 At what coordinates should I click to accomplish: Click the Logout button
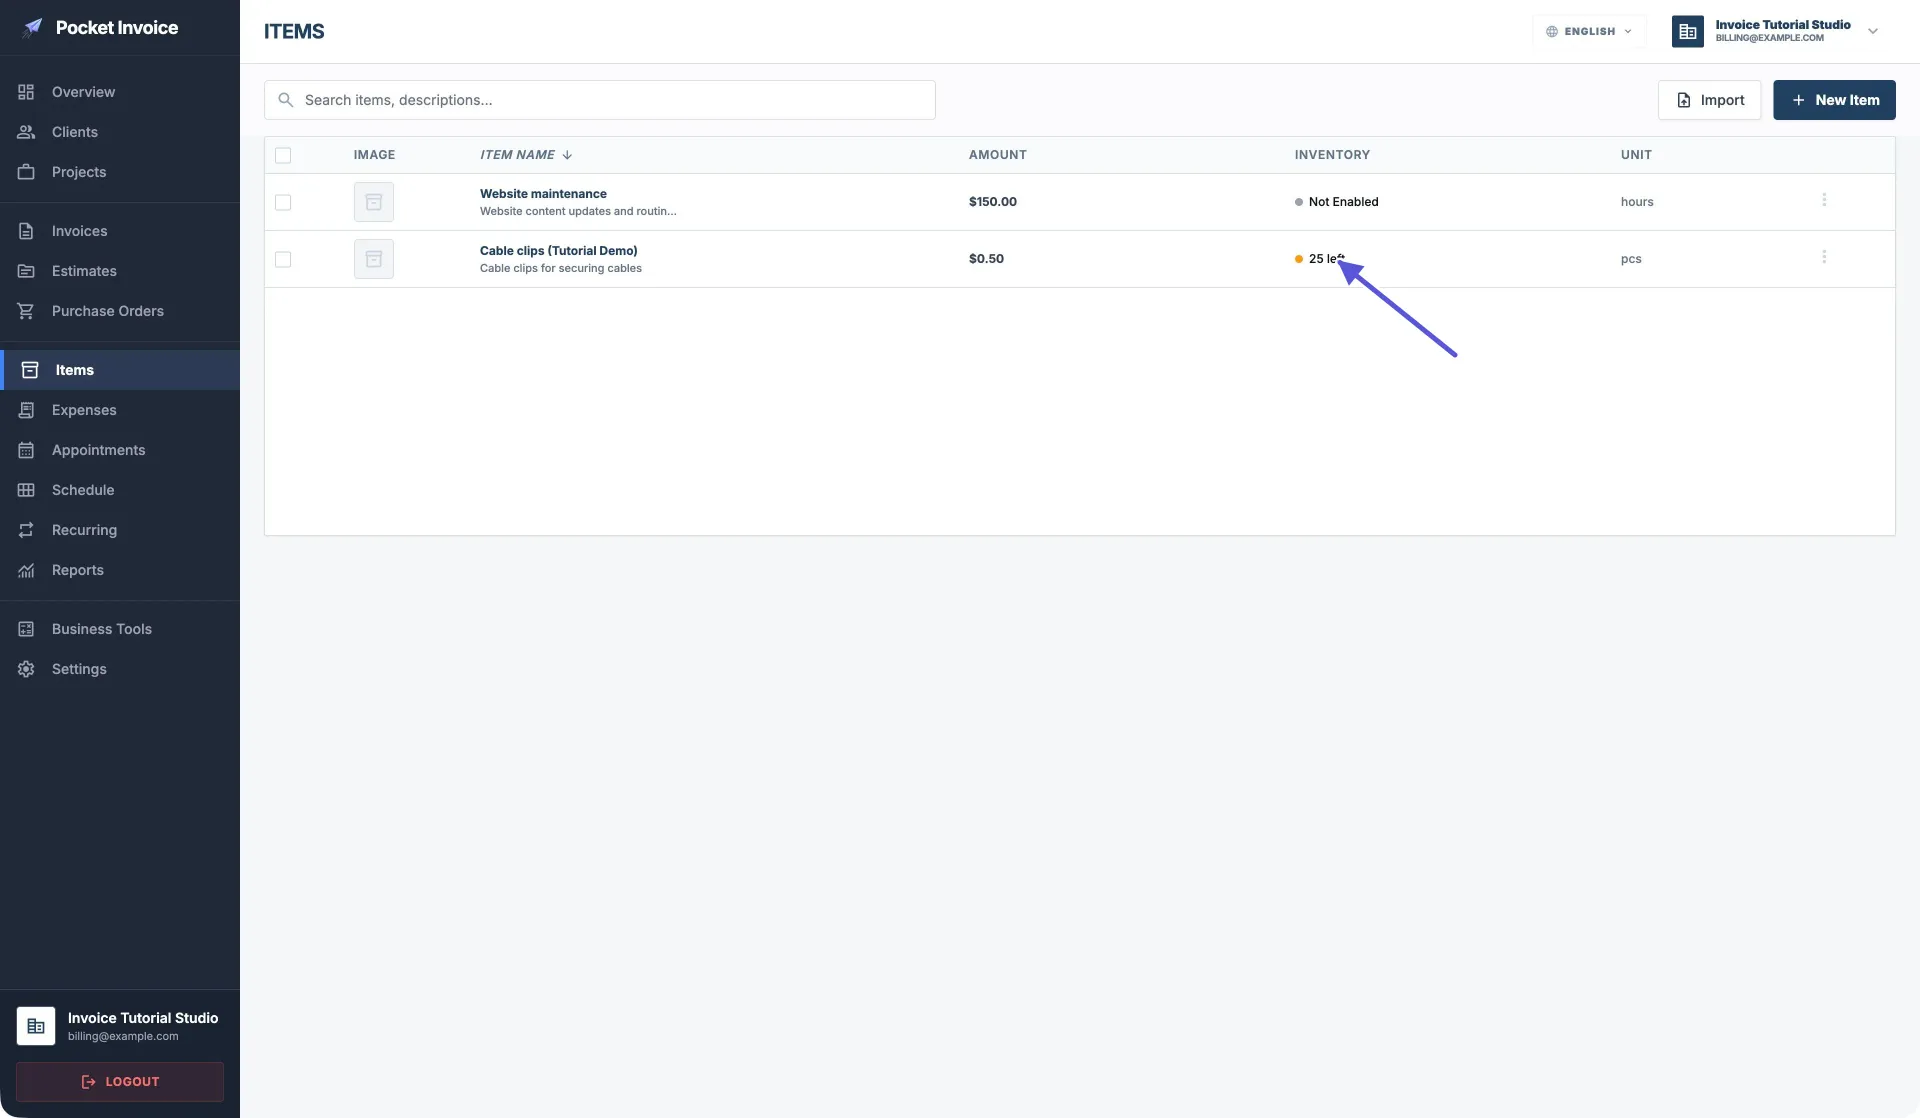(120, 1081)
